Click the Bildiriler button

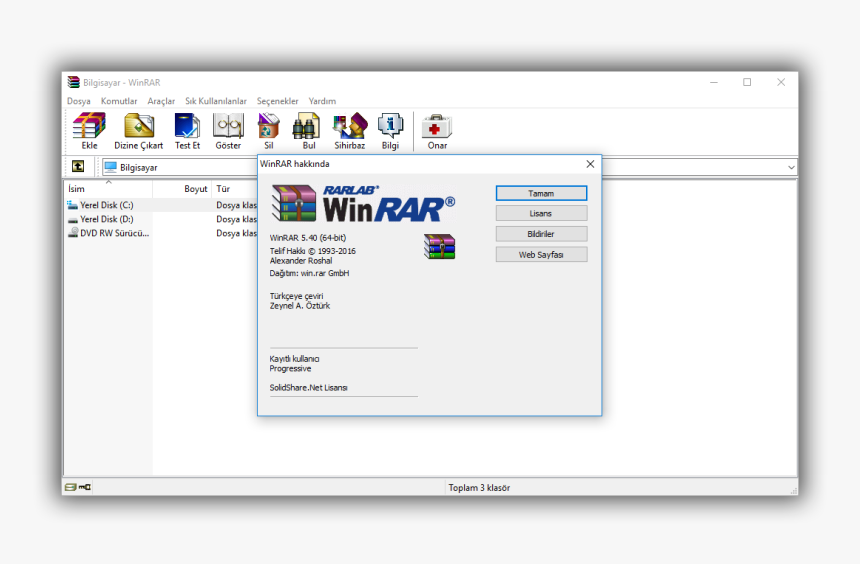541,234
